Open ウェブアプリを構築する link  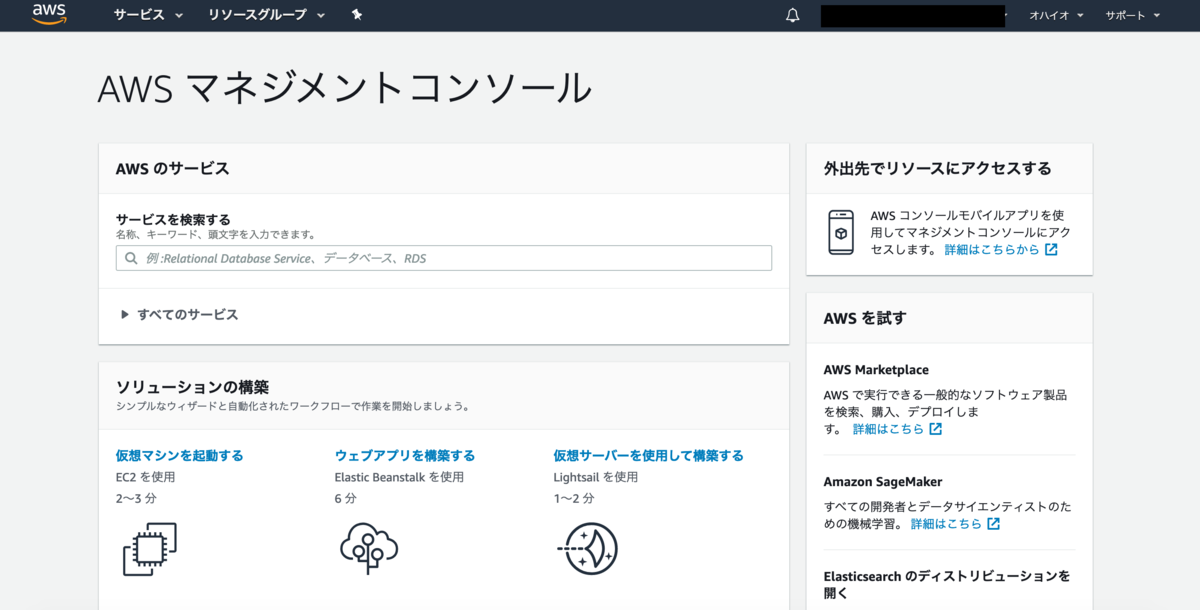coord(405,455)
